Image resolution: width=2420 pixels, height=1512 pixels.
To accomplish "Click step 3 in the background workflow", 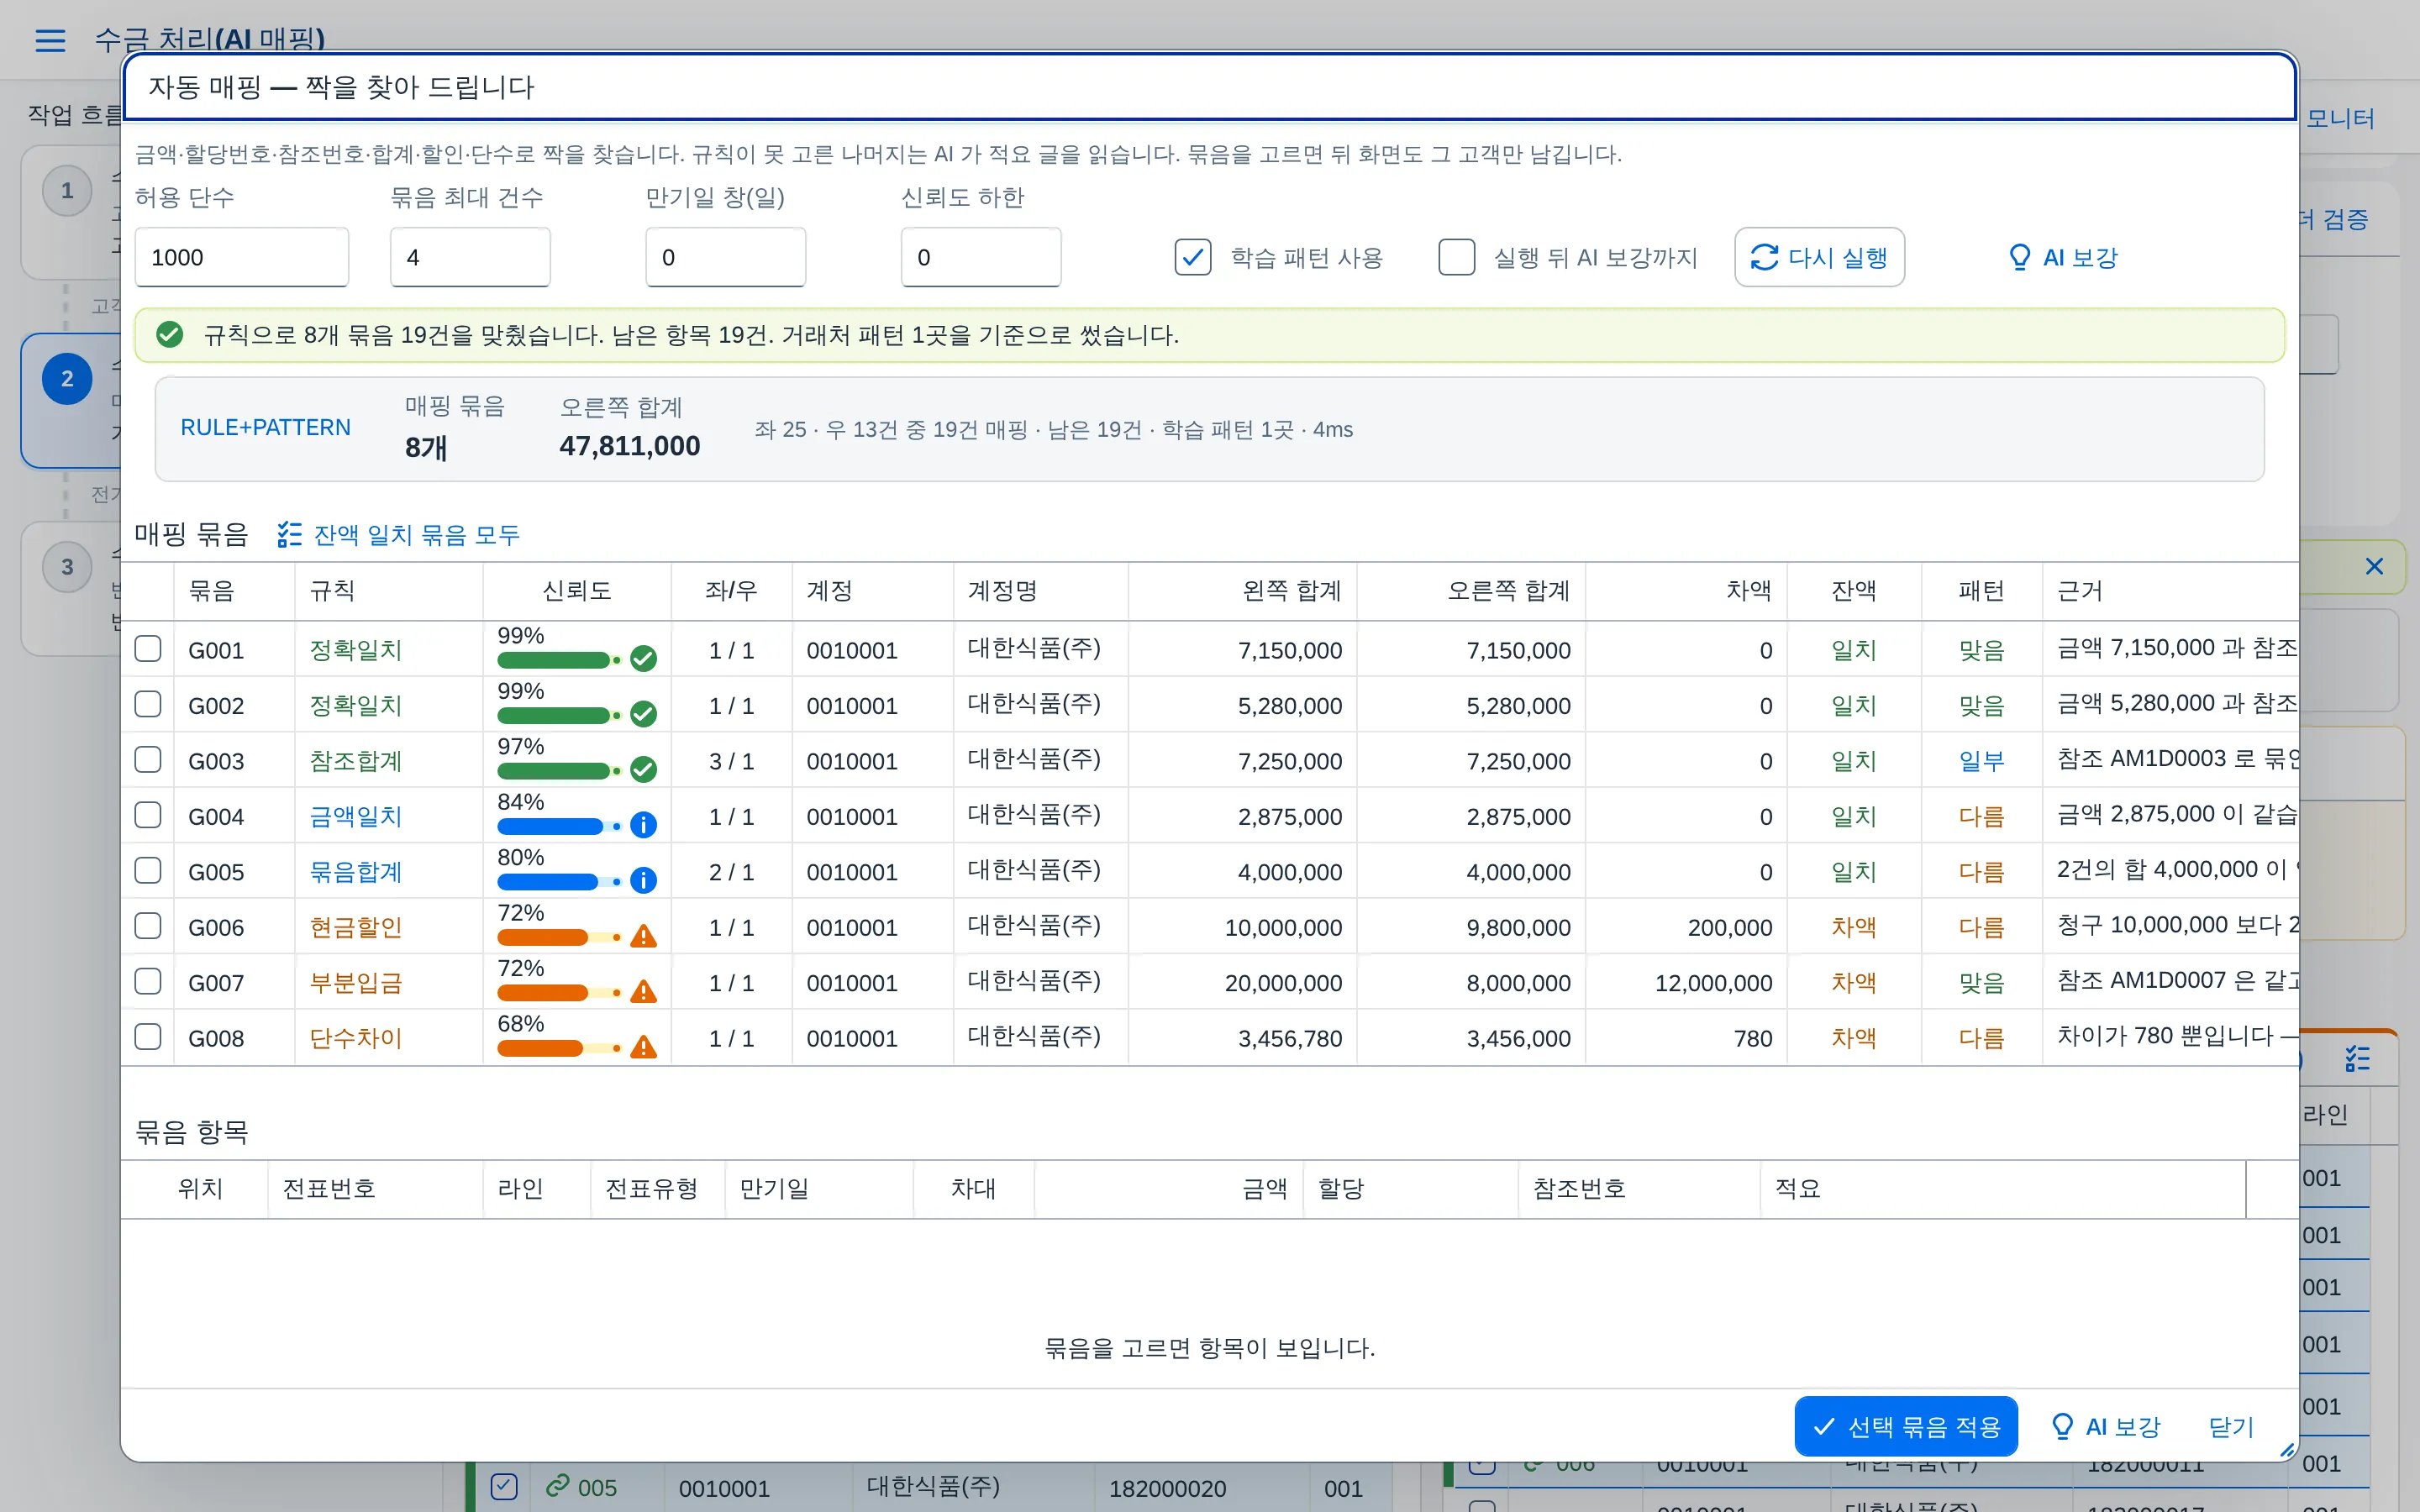I will pos(67,567).
